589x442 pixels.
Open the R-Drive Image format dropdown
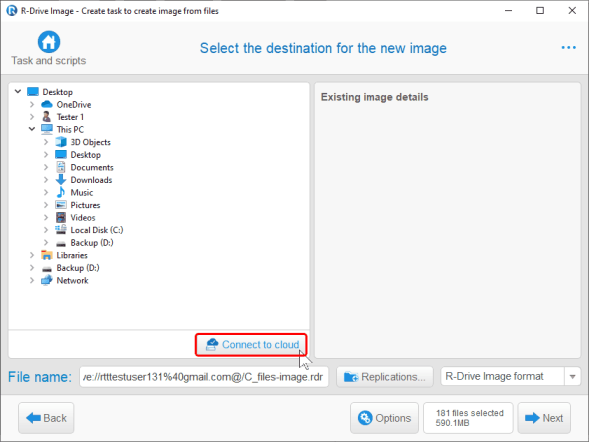coord(572,376)
